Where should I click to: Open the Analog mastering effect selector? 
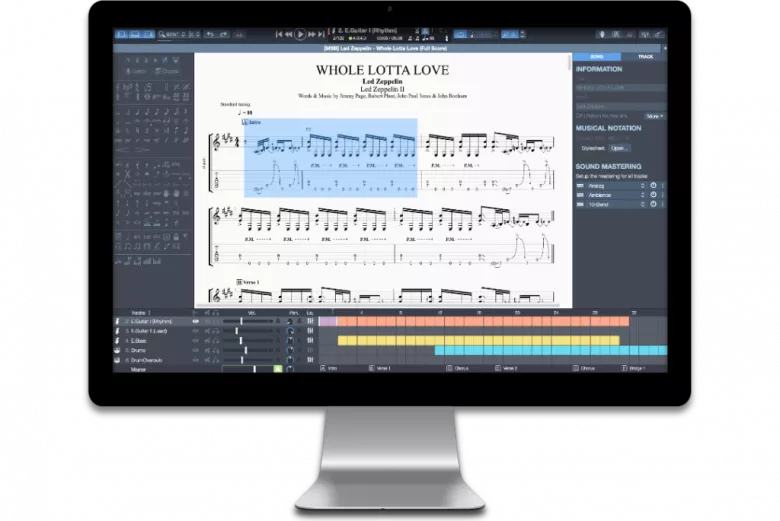pos(616,186)
